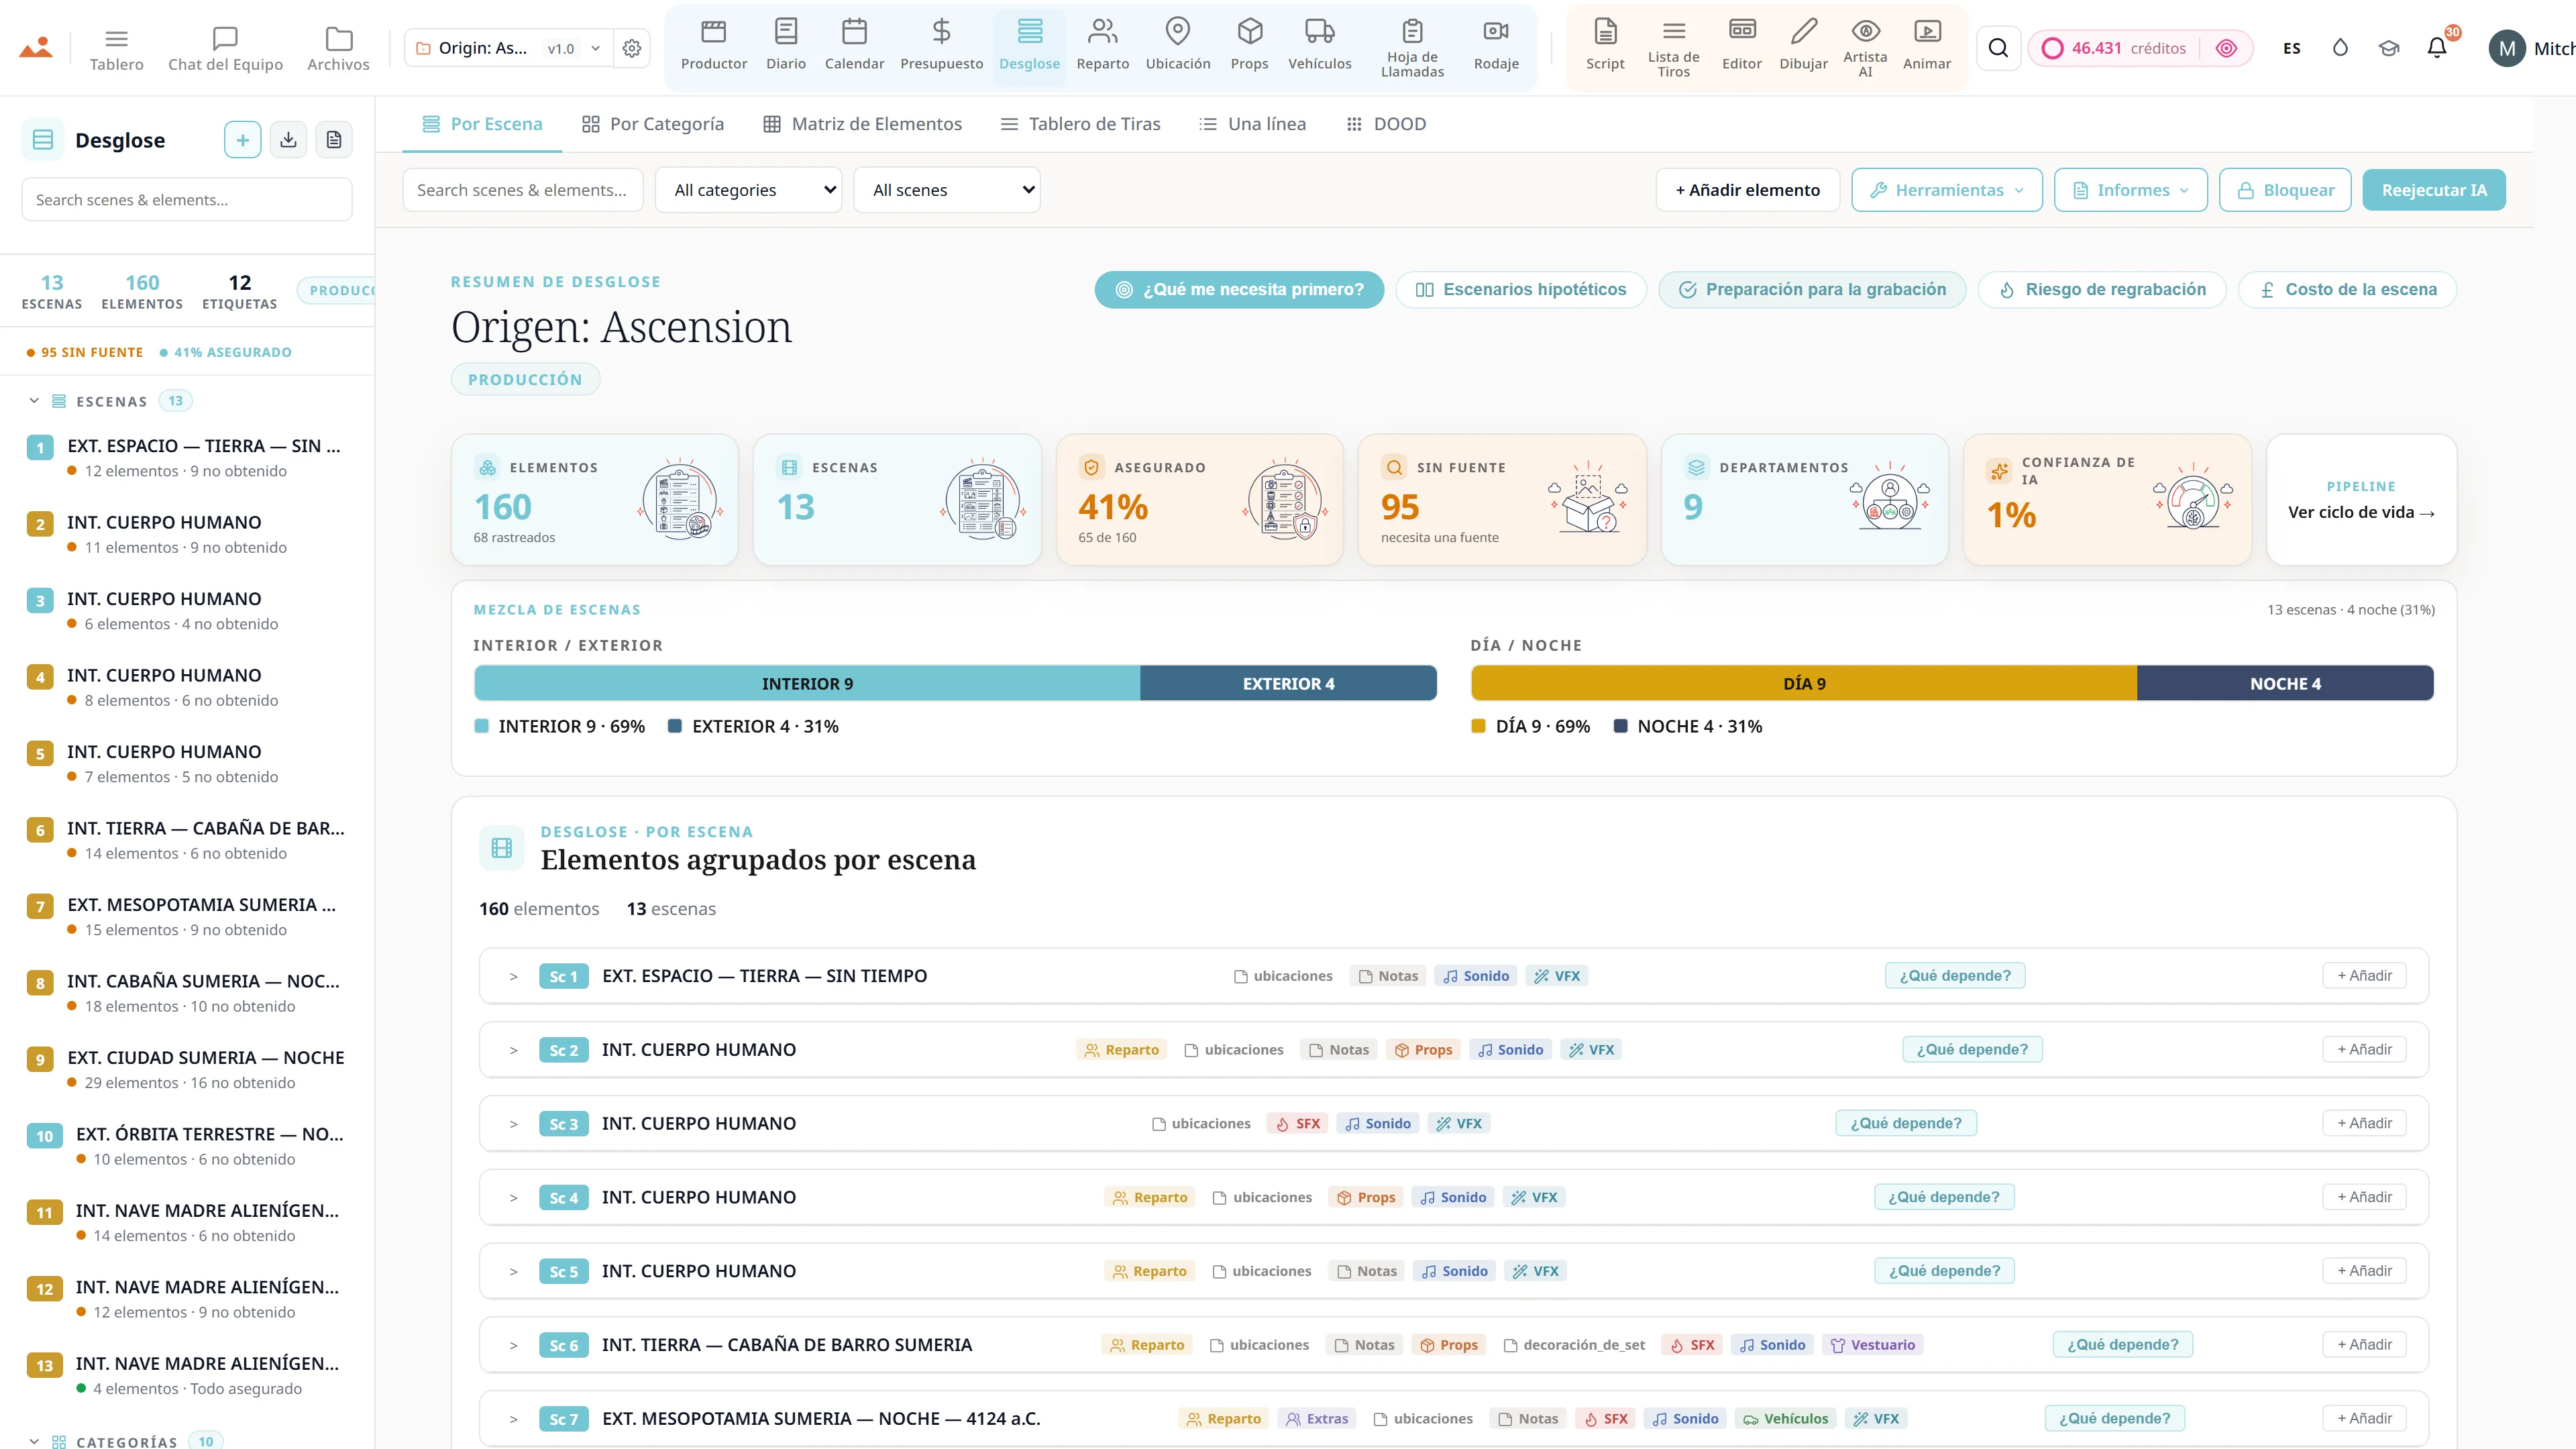This screenshot has height=1449, width=2576.
Task: Toggle the ¿Qué me necesita primero? filter
Action: 1239,290
